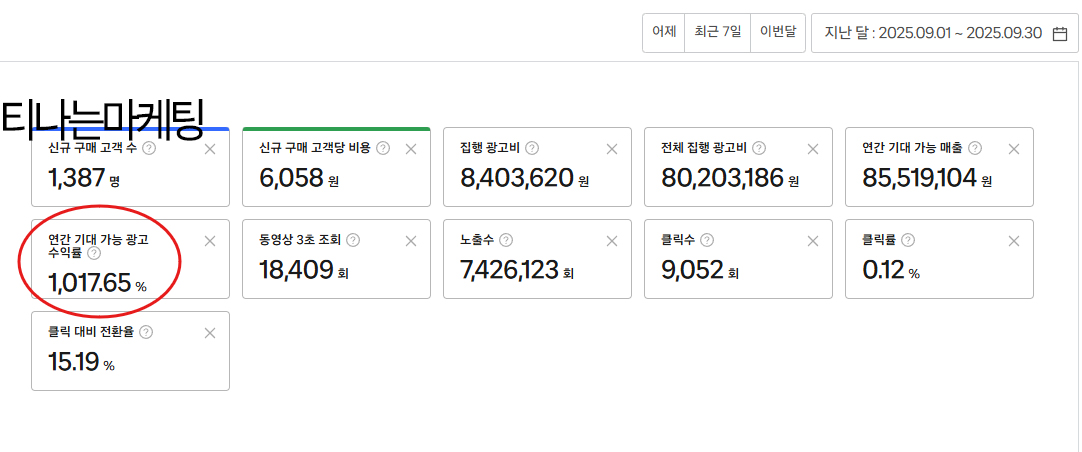Click help icon next to 노출수
This screenshot has height=452, width=1082.
[506, 240]
